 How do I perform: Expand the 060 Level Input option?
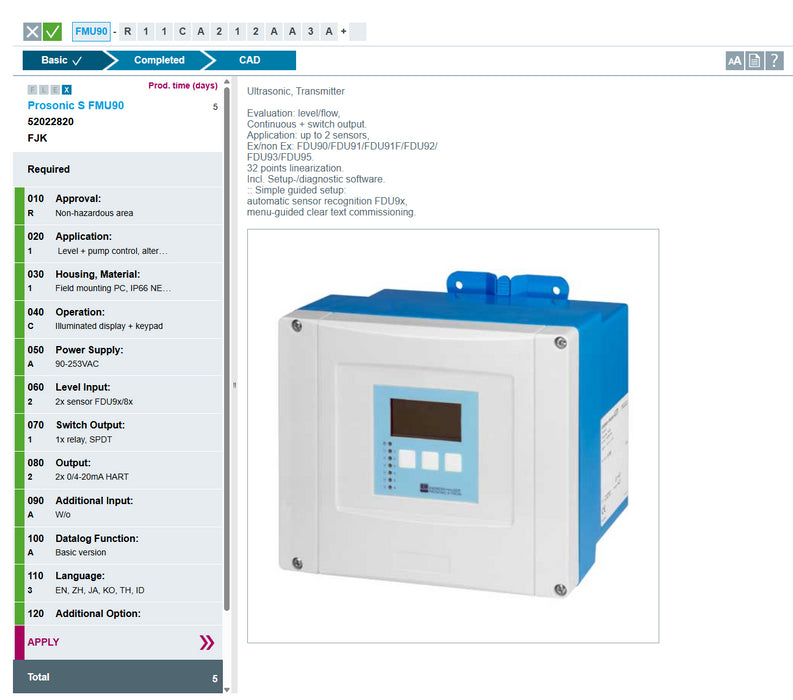(118, 395)
